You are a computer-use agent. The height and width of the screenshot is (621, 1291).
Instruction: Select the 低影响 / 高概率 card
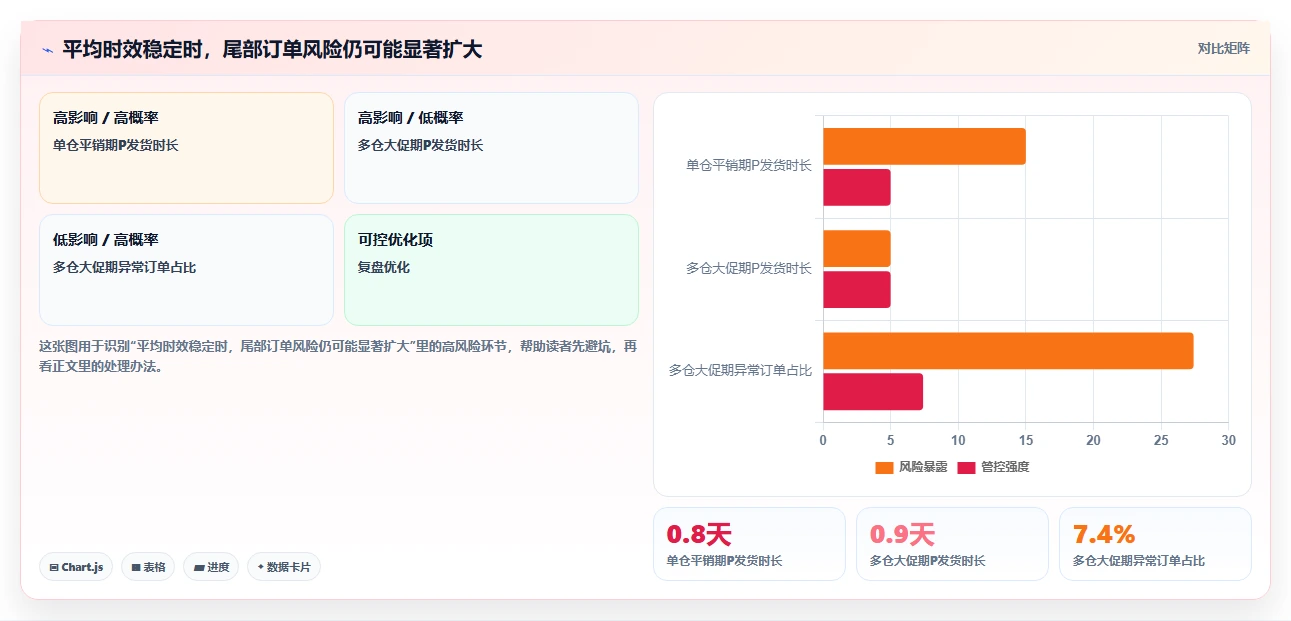(x=186, y=270)
